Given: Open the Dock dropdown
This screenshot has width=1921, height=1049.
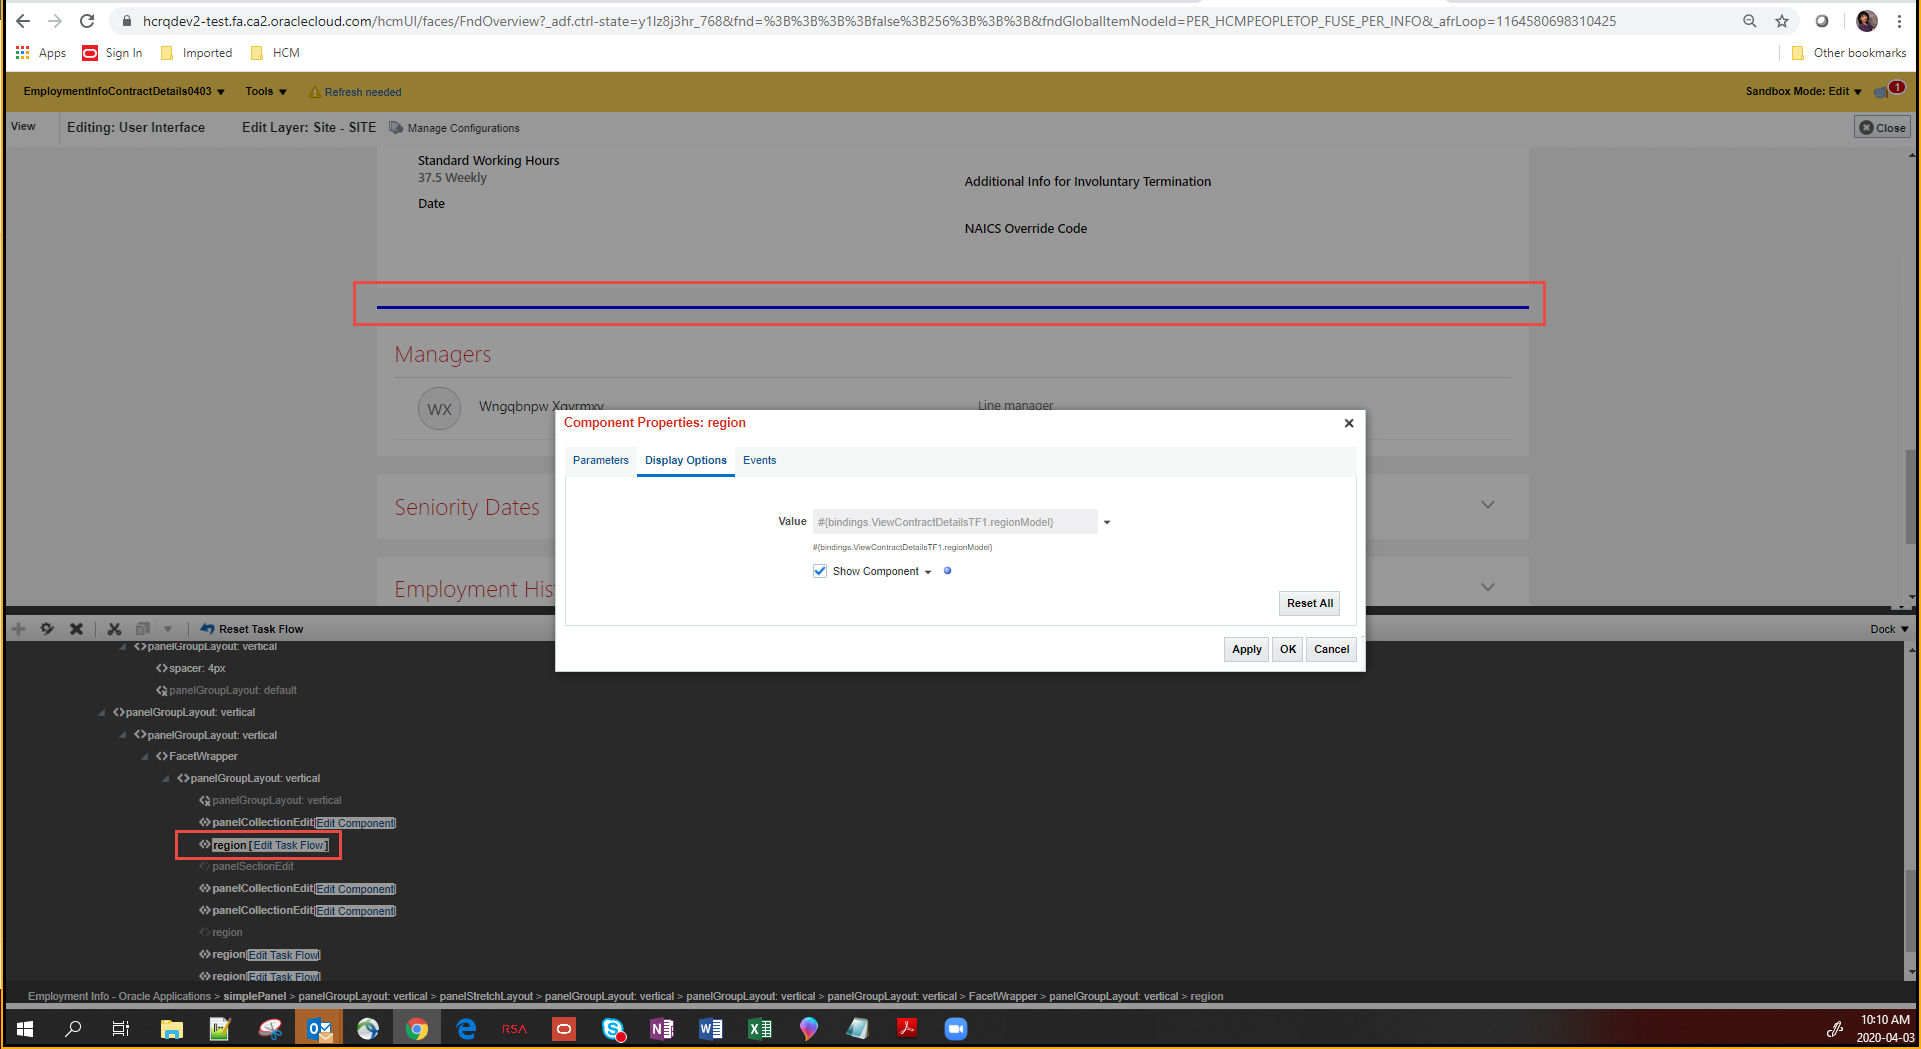Looking at the screenshot, I should 1889,629.
